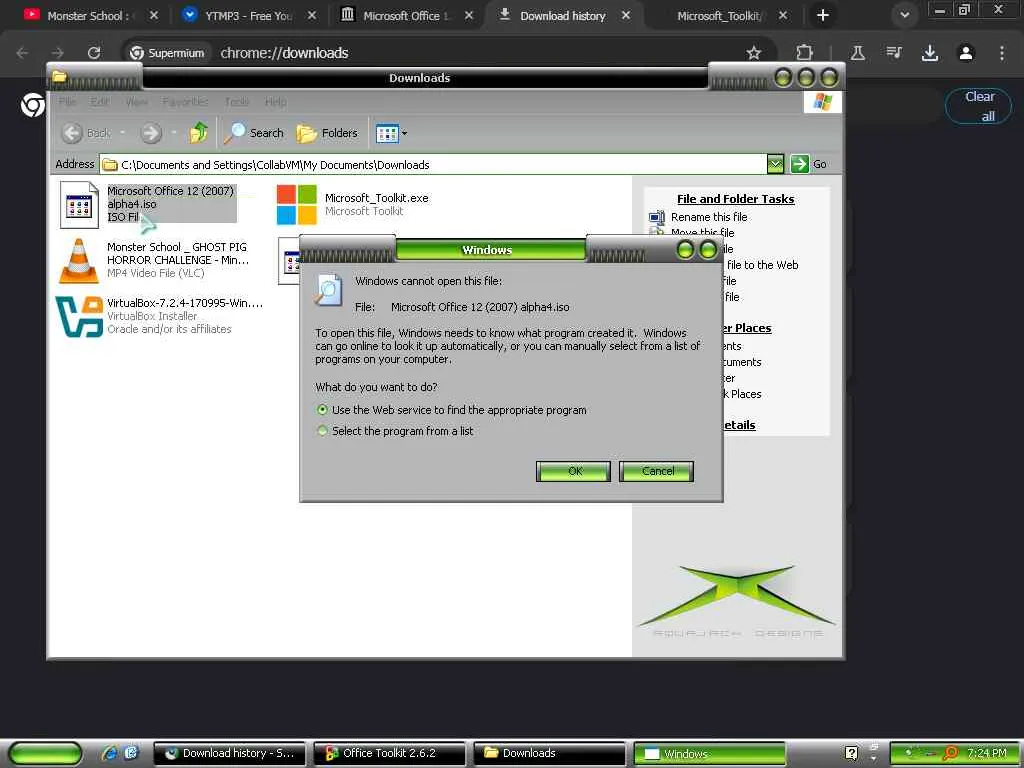1024x768 pixels.
Task: Click the green Start button
Action: 46,753
